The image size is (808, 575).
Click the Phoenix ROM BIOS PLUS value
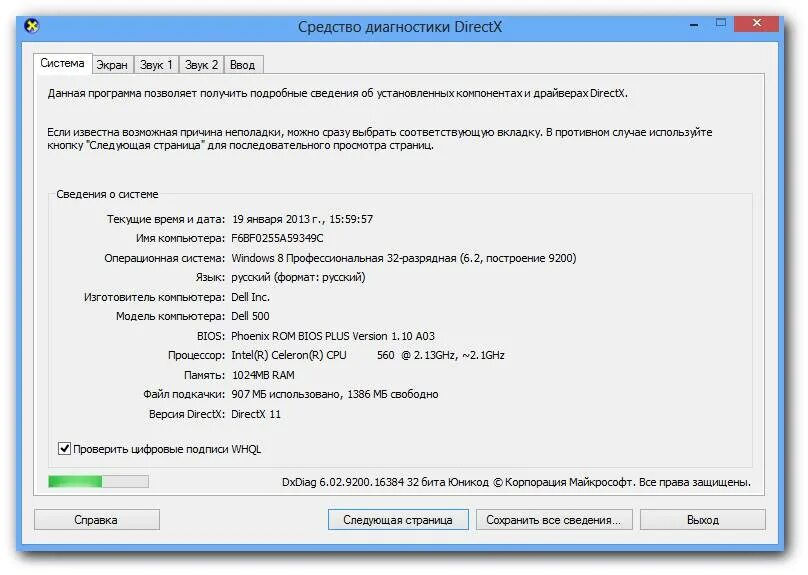pos(333,336)
